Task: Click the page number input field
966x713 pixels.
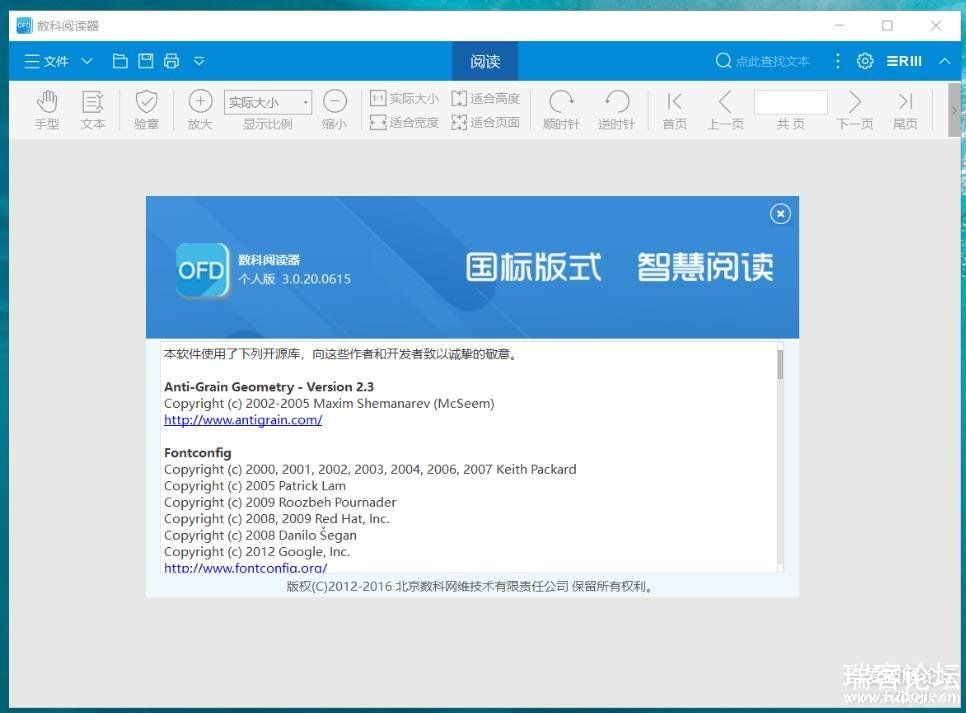Action: click(790, 102)
